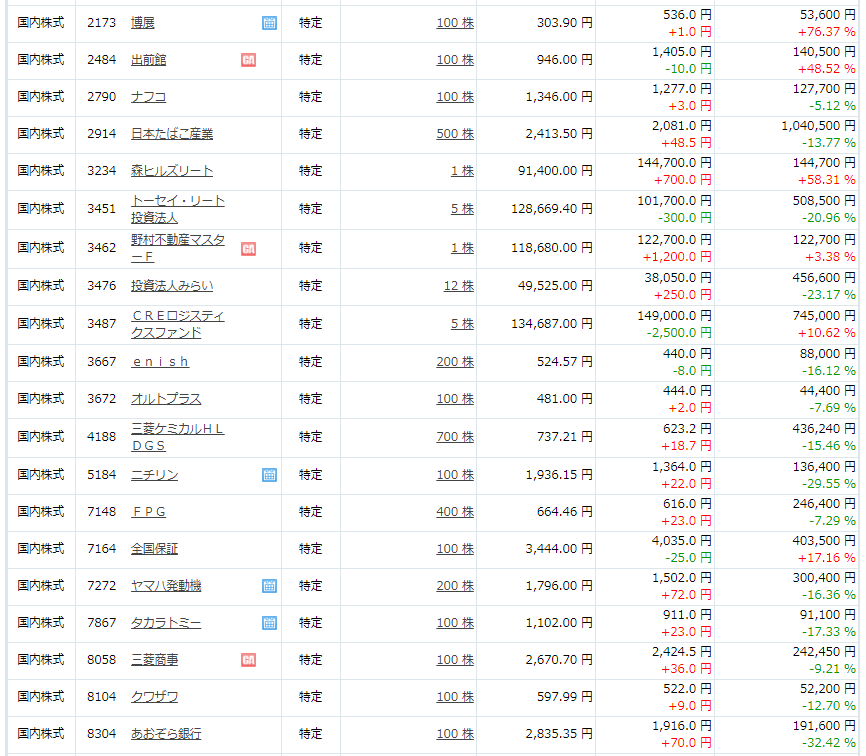The height and width of the screenshot is (756, 866).
Task: Click the 200 株 quantity for ヤマハ発動機
Action: click(455, 586)
